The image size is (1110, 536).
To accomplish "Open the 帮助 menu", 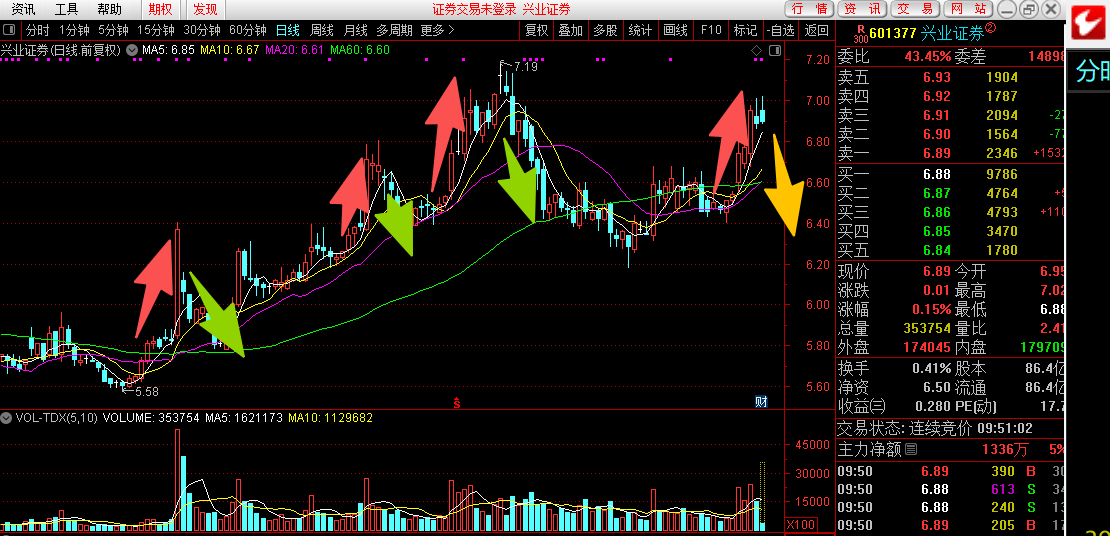I will coord(110,9).
